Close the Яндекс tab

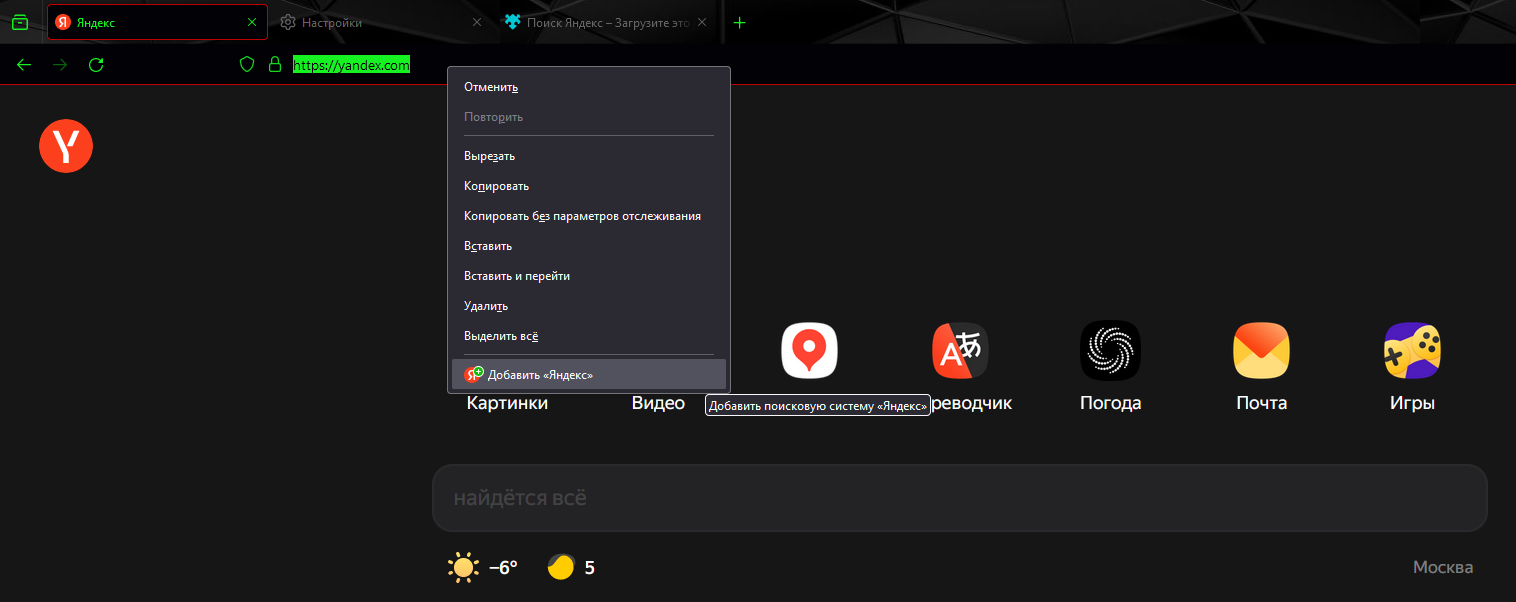251,22
